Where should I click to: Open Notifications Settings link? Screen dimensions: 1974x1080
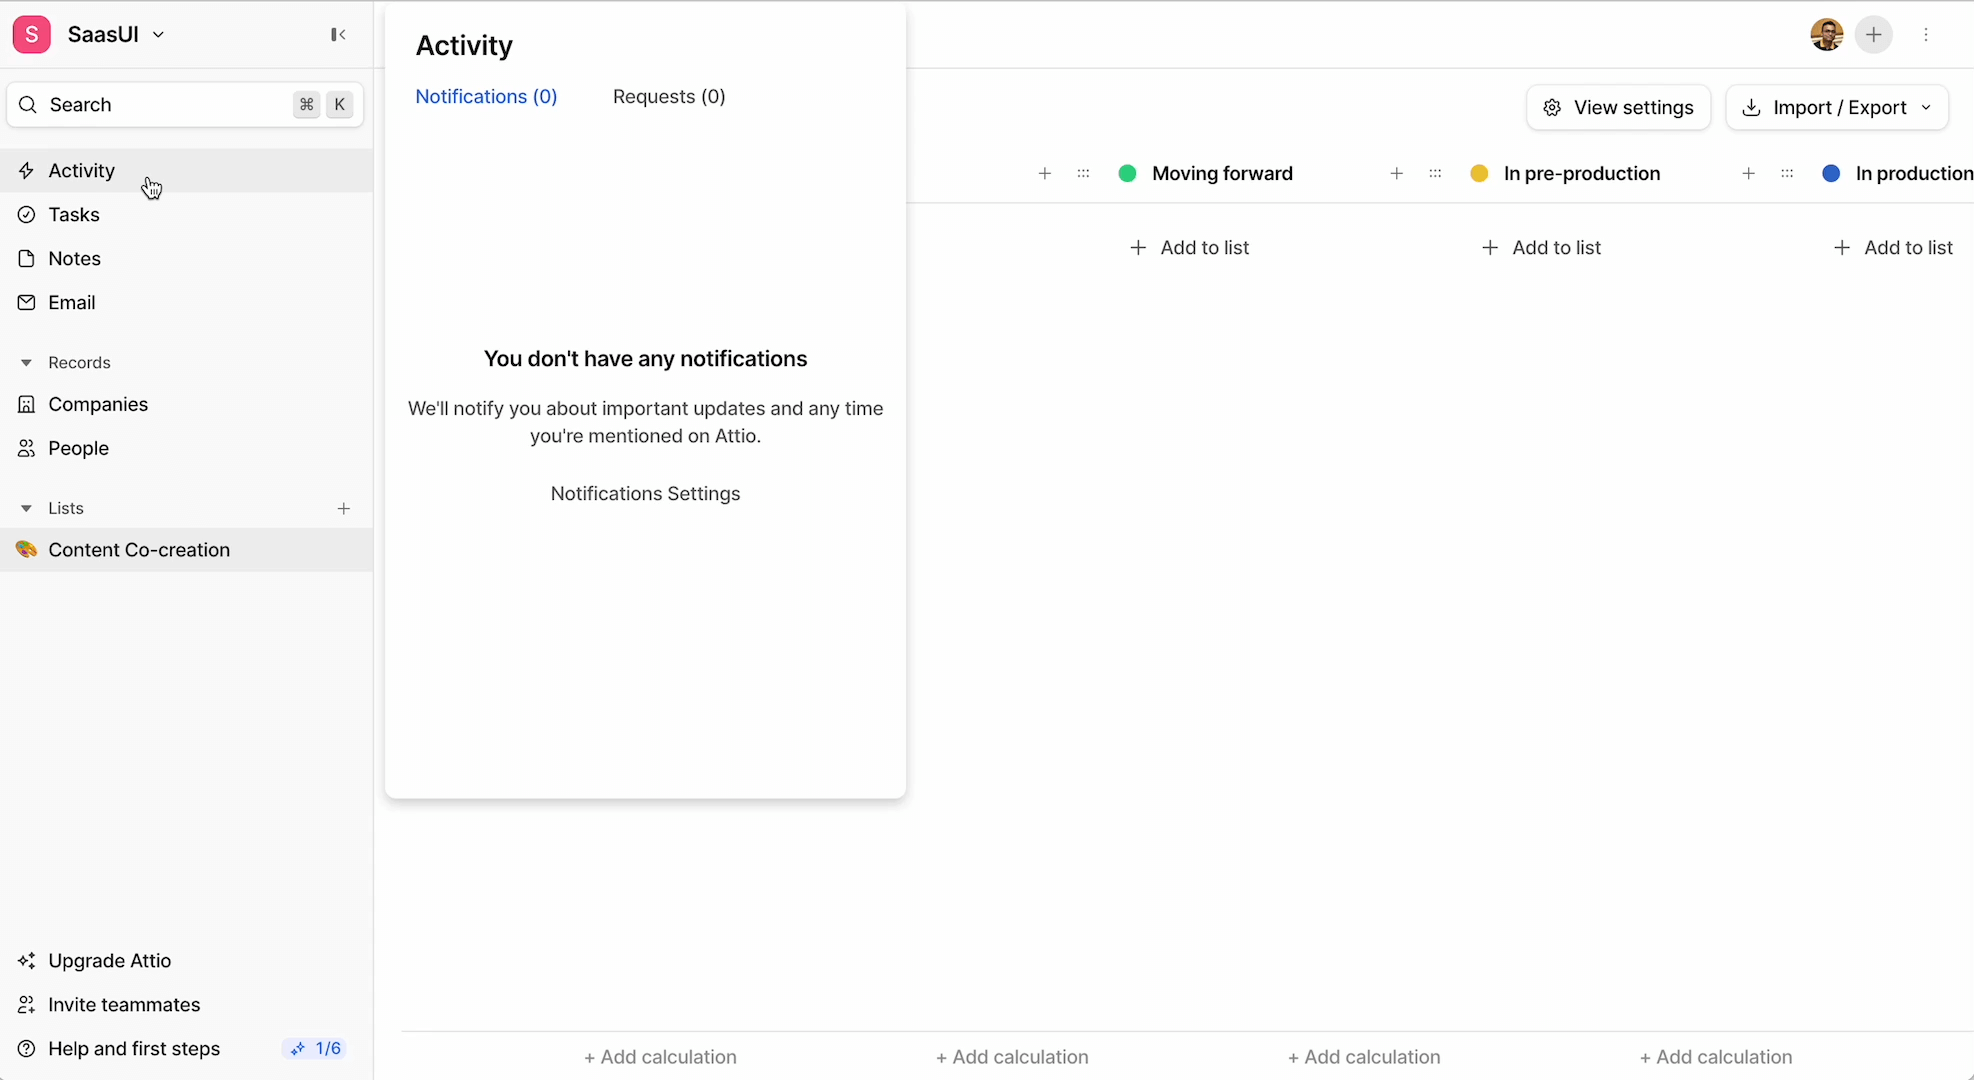(645, 494)
